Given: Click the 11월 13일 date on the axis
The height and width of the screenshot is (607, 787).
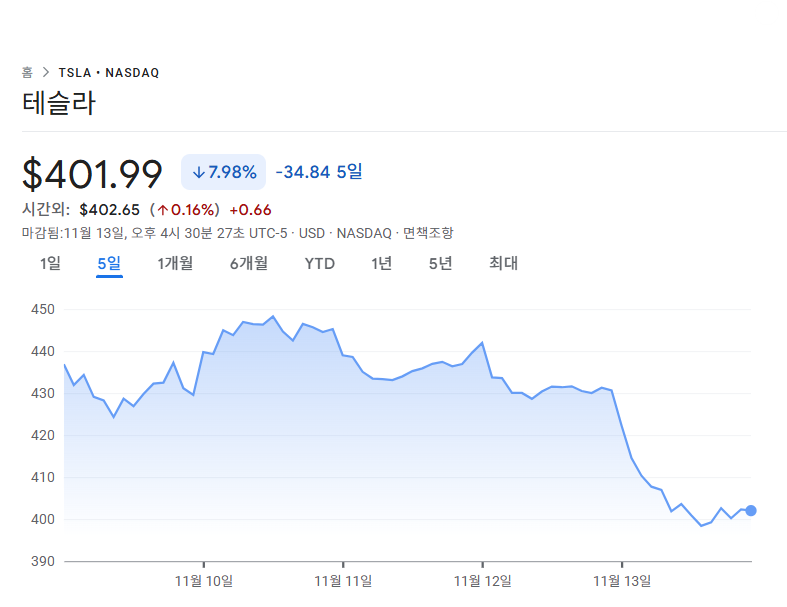Looking at the screenshot, I should 622,581.
